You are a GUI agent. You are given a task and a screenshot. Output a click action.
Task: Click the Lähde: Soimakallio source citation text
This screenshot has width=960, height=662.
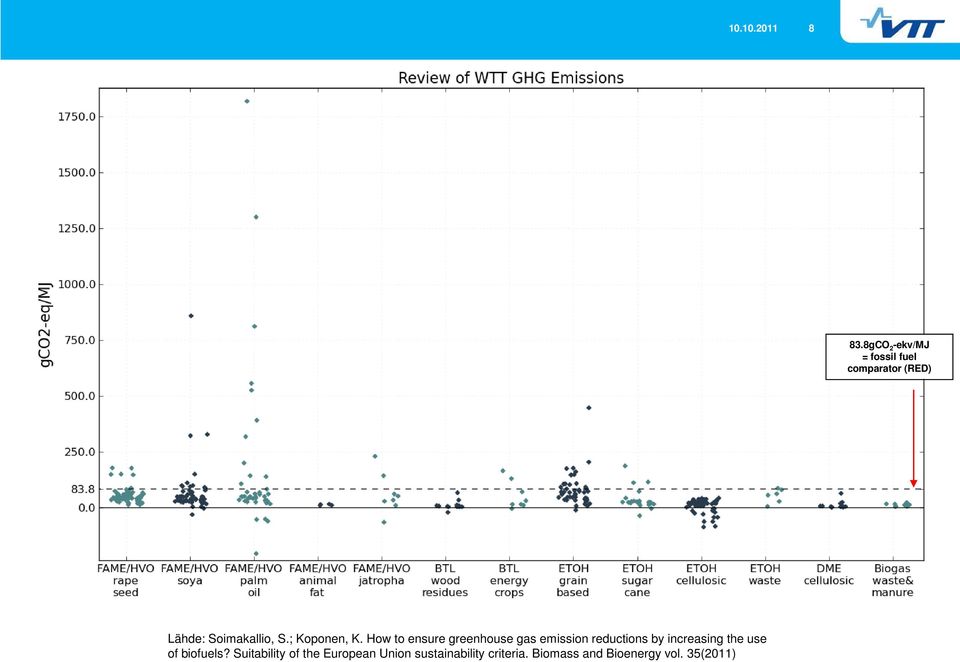pos(467,646)
